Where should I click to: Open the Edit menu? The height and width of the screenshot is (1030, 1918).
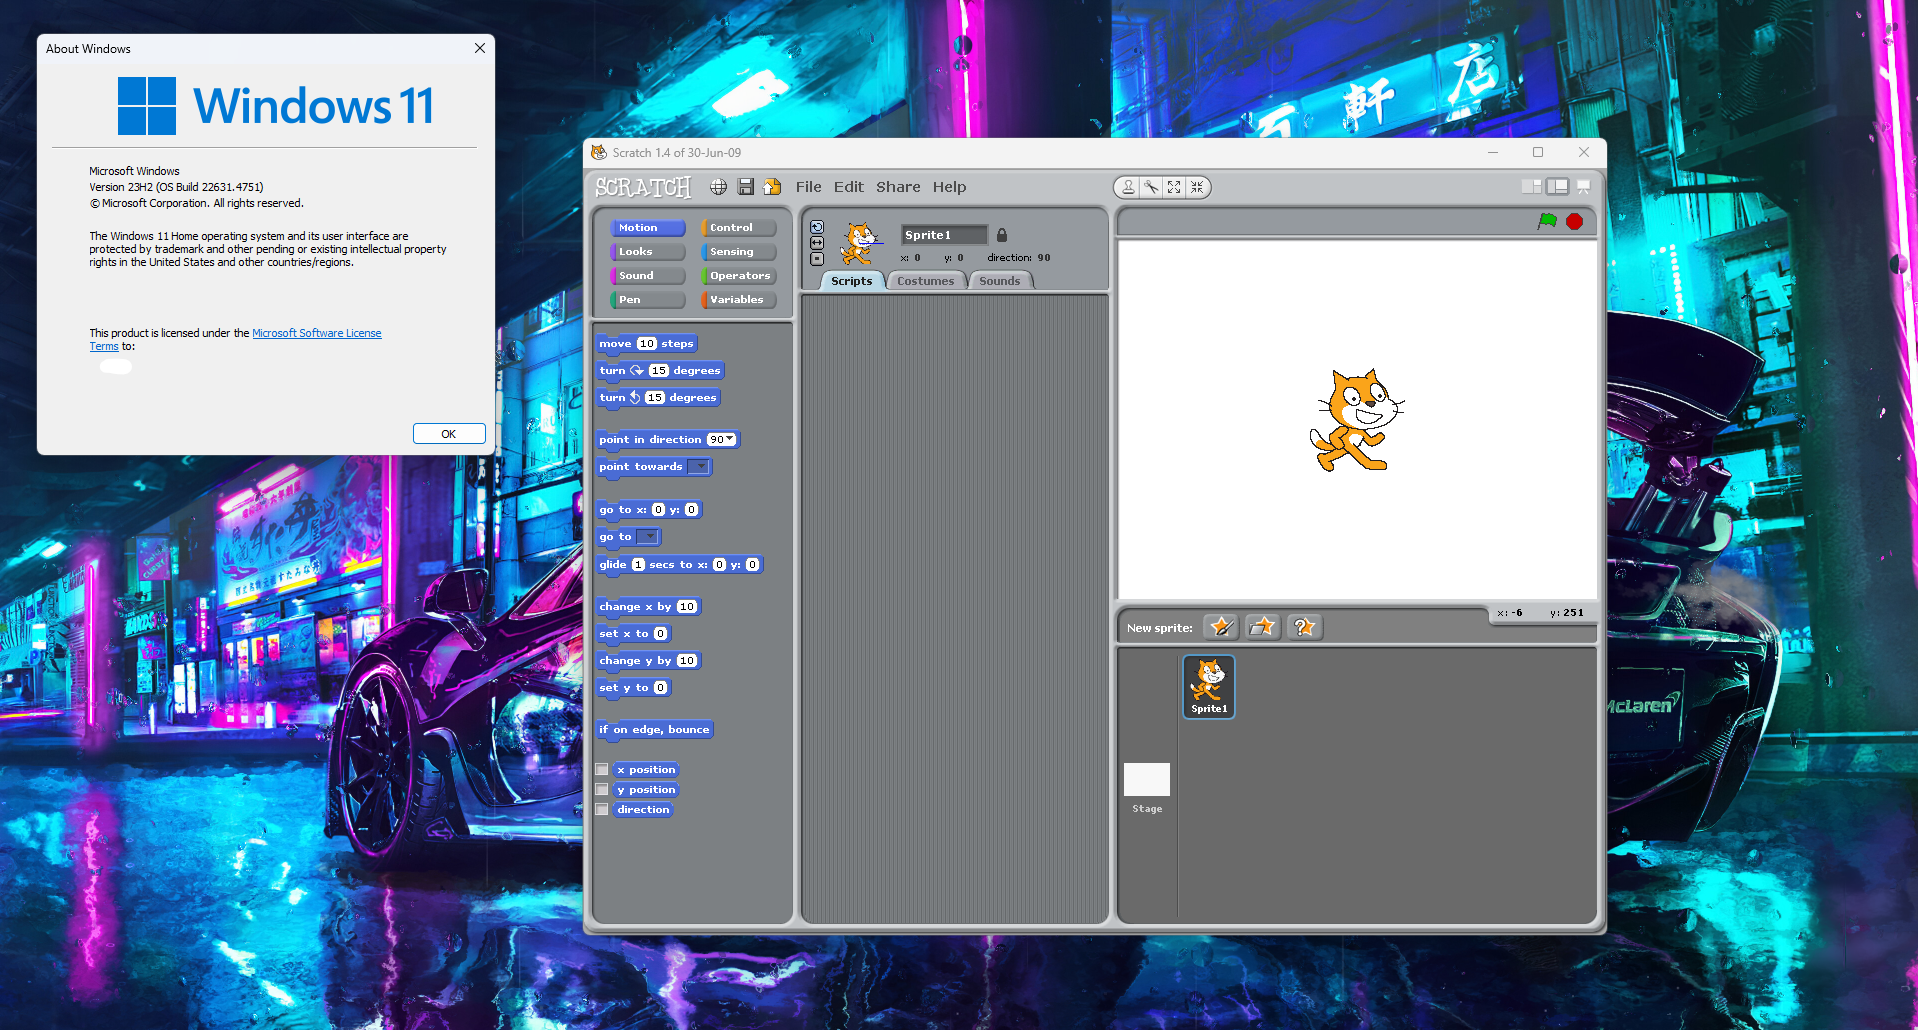[849, 187]
